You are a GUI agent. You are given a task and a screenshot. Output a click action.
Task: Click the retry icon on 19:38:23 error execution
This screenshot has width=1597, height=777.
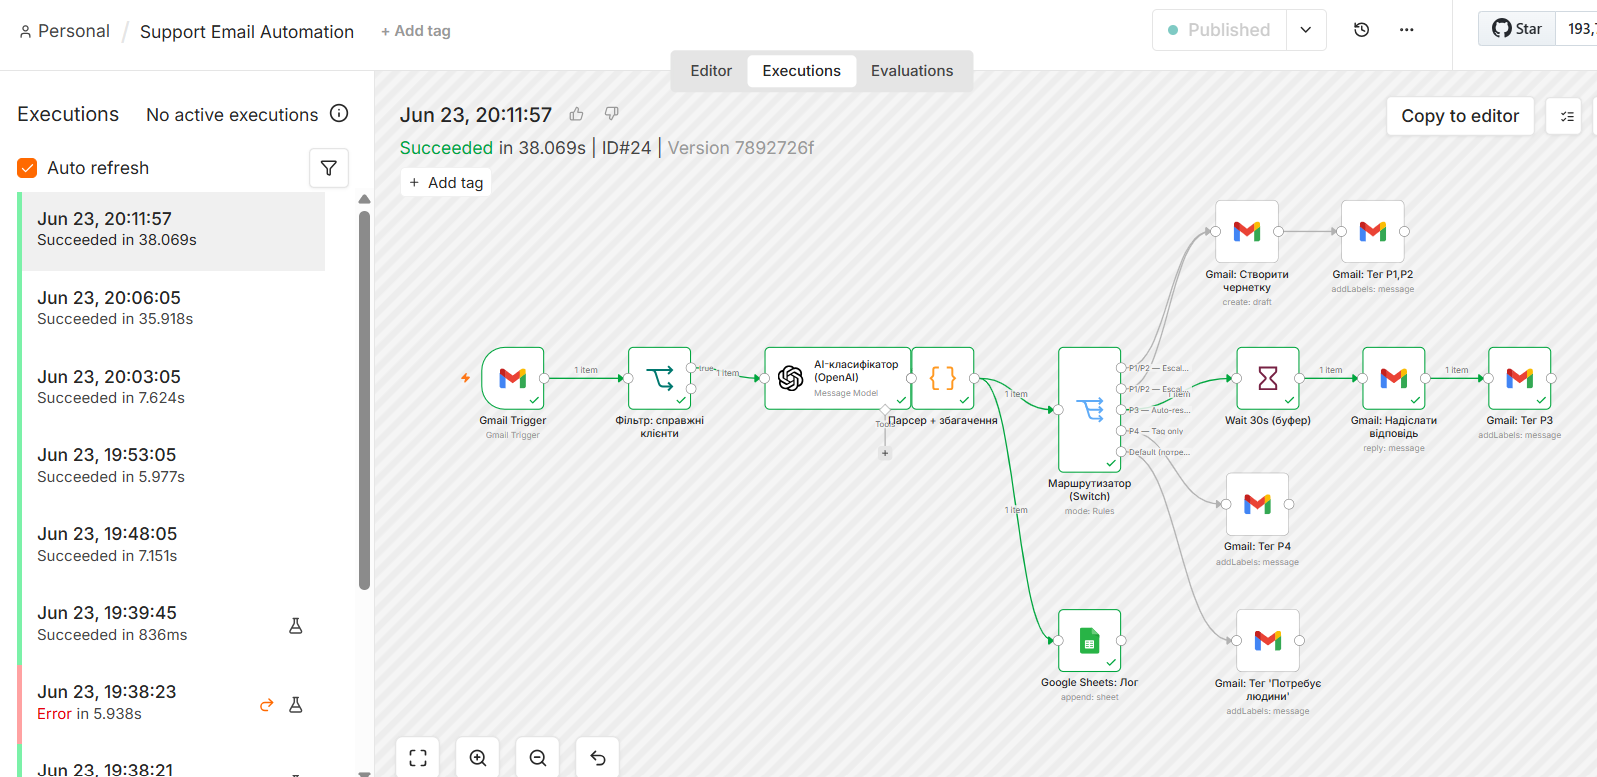click(267, 705)
